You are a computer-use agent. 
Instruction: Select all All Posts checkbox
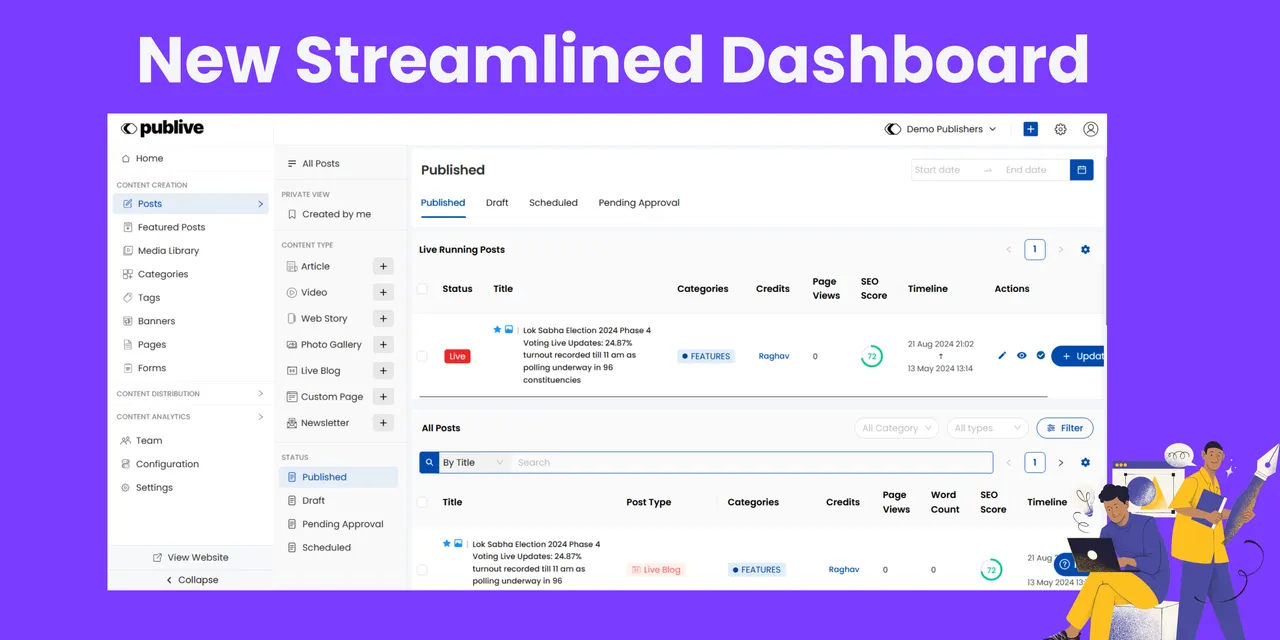422,502
